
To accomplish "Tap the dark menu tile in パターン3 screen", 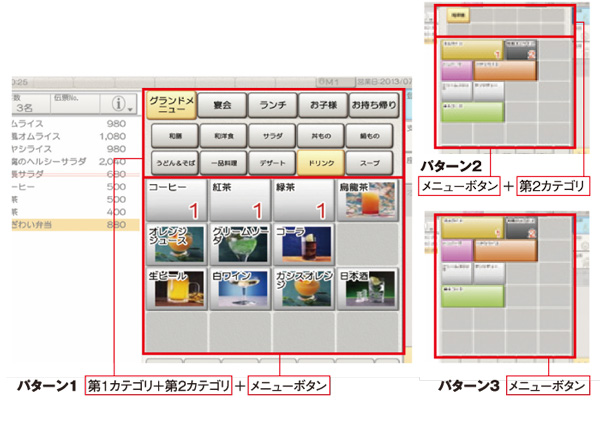I will pyautogui.click(x=521, y=227).
